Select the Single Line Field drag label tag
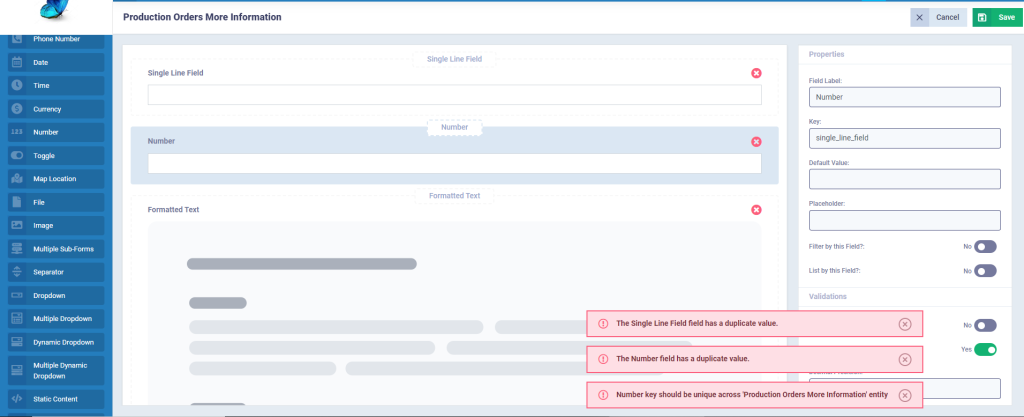 [455, 59]
